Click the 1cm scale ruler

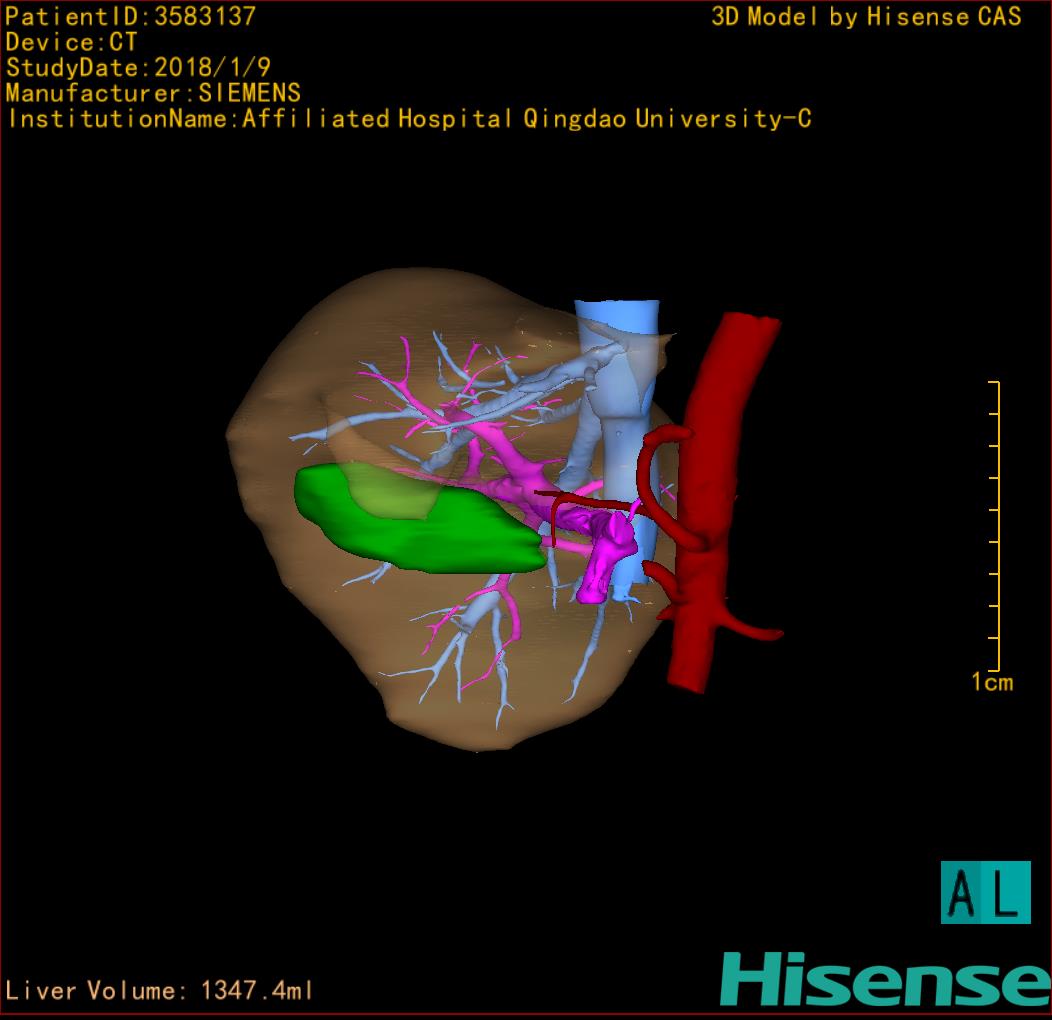(x=996, y=526)
